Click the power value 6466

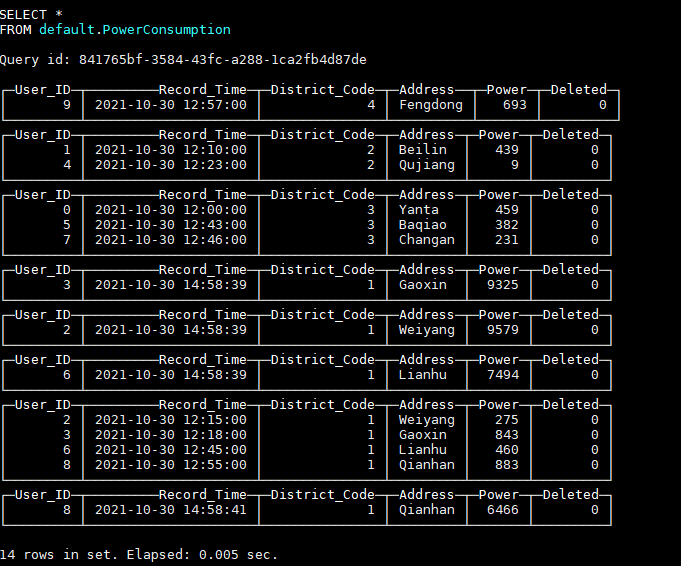coord(502,510)
